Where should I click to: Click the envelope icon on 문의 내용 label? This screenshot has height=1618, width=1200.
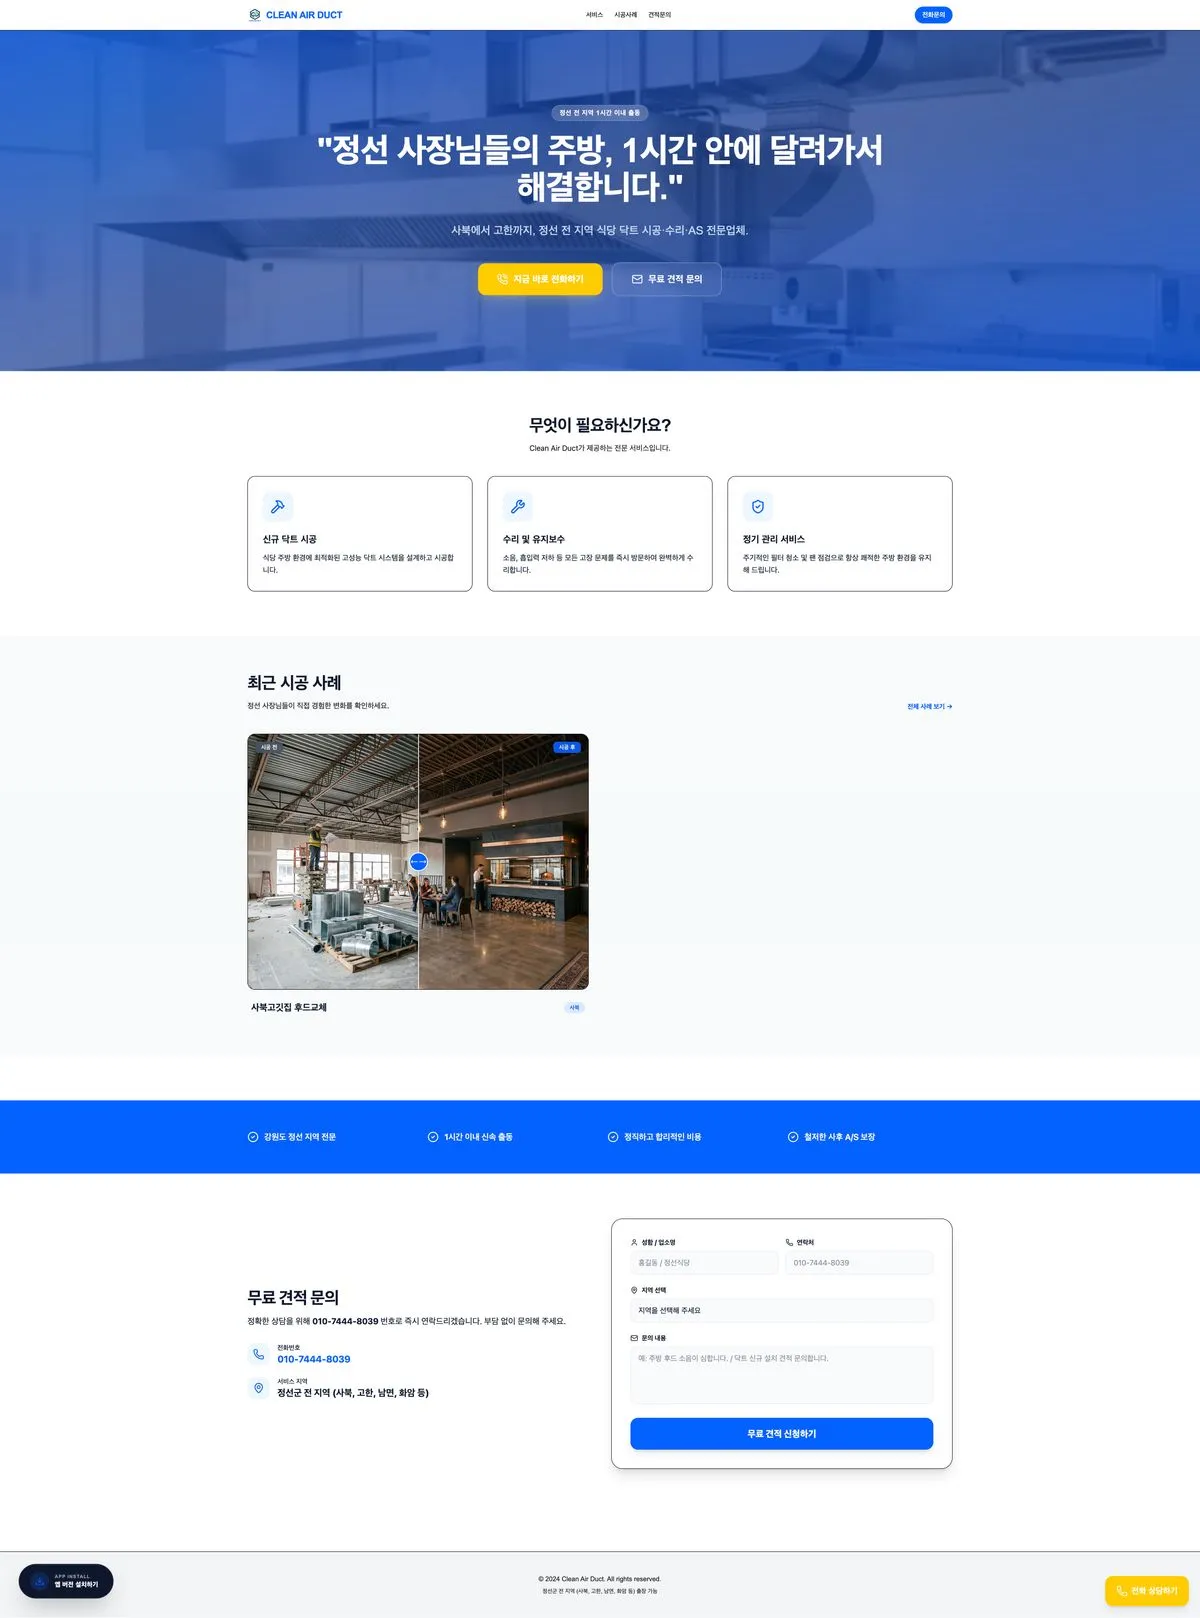[634, 1338]
